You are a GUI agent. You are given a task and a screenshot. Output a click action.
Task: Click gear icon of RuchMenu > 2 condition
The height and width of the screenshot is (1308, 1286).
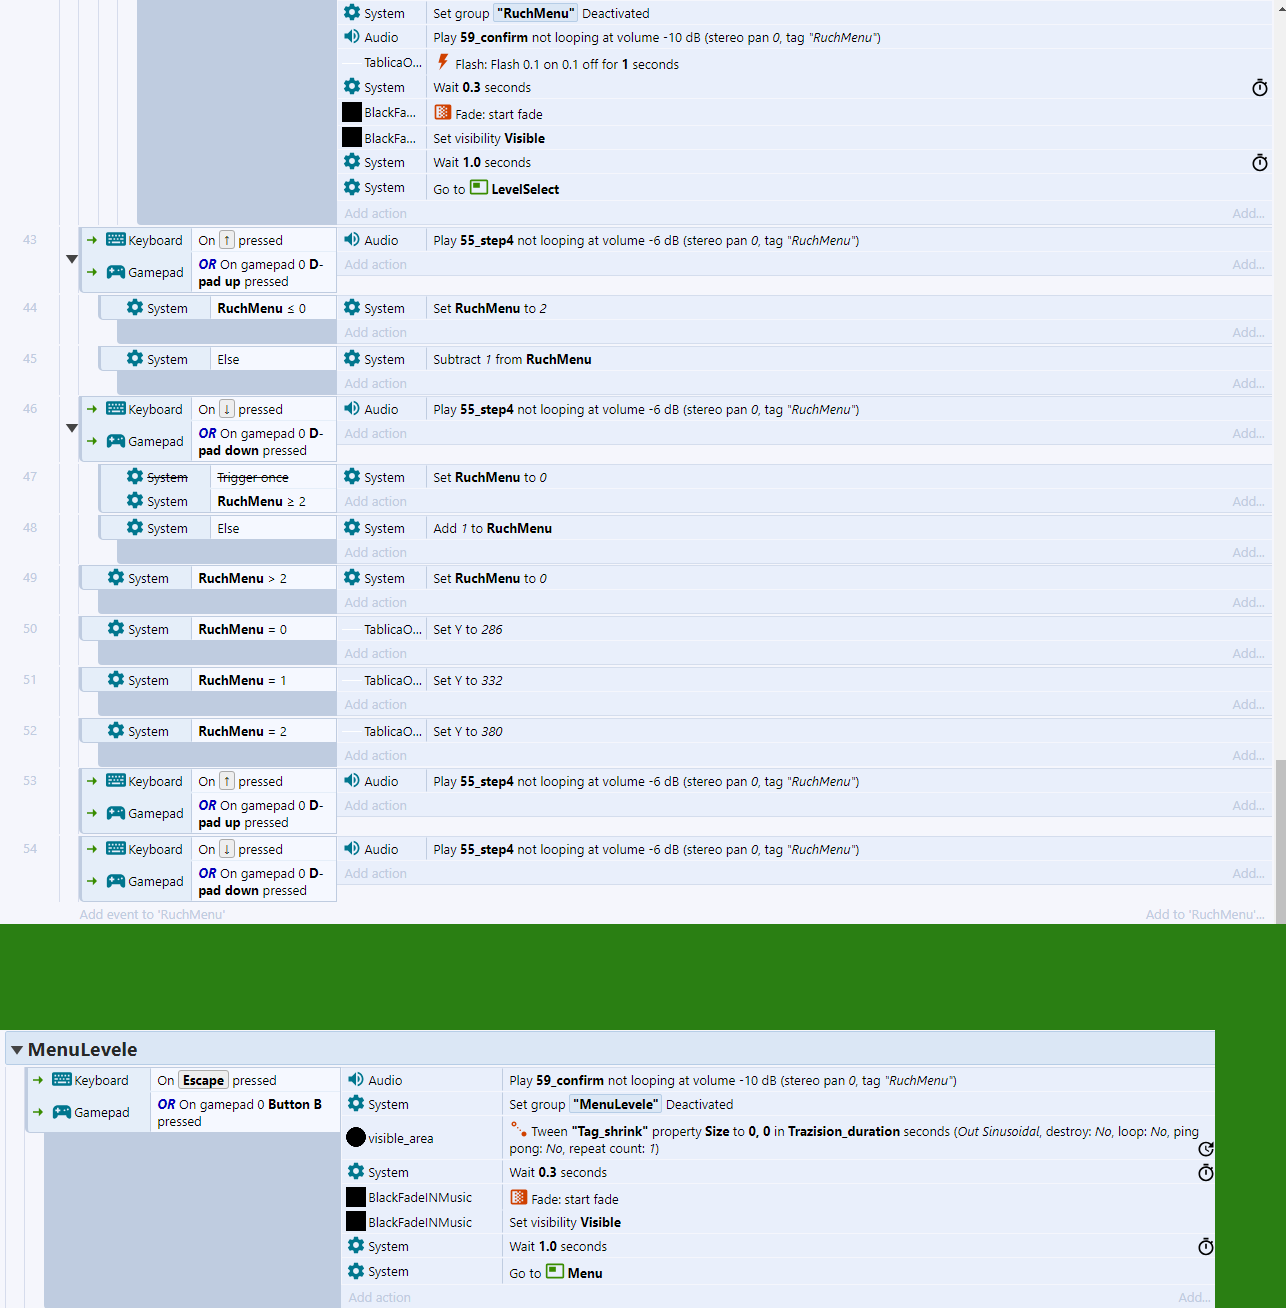click(116, 578)
